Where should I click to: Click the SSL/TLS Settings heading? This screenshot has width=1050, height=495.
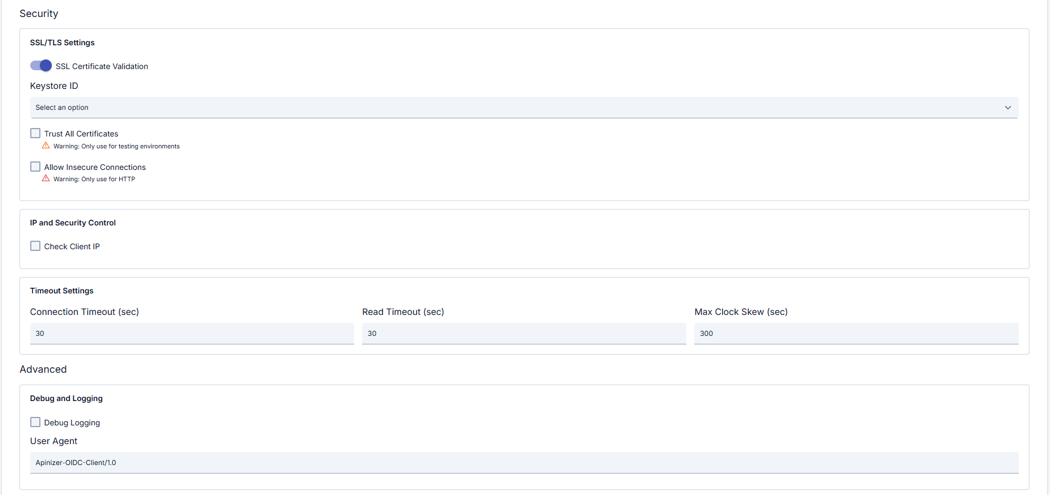[x=62, y=43]
